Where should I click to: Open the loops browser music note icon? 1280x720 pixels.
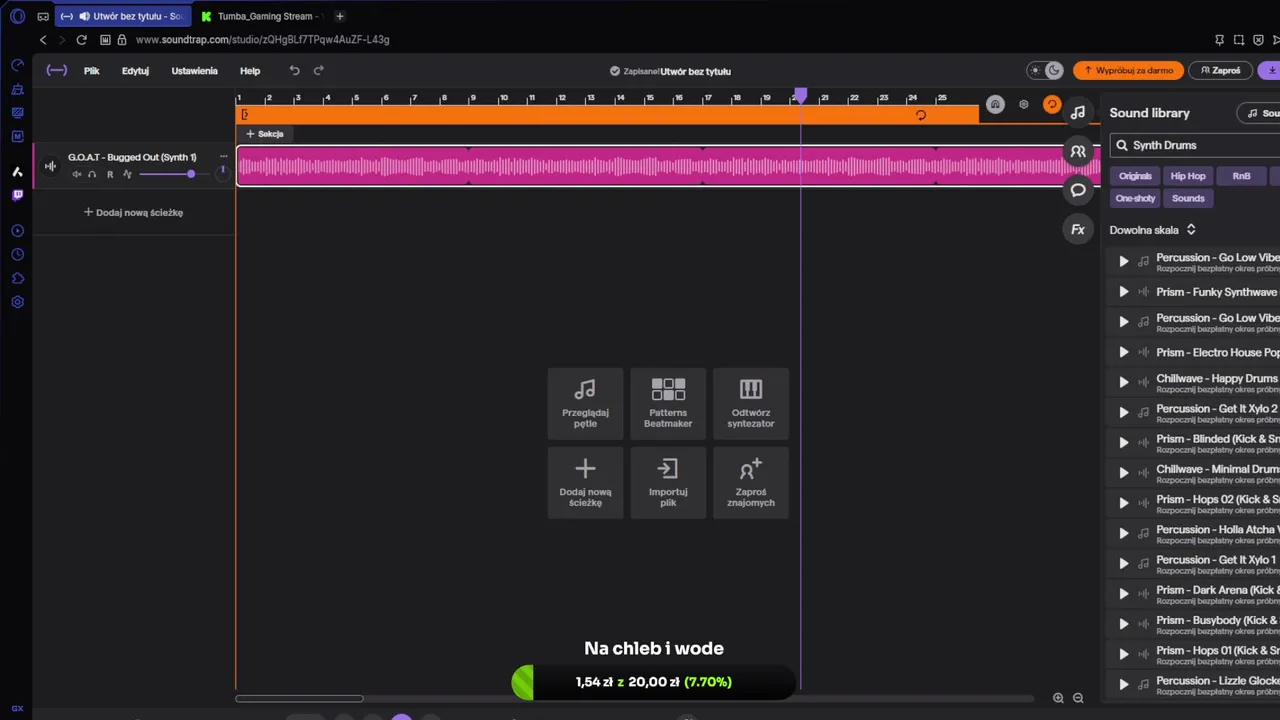[1078, 113]
